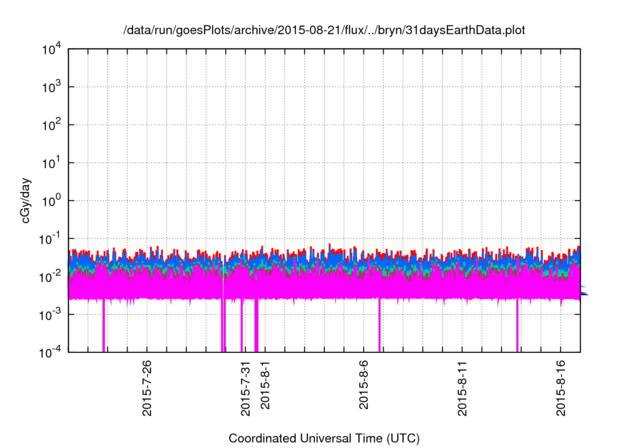
Task: Click the 10^4 y-axis tick label
Action: [51, 49]
